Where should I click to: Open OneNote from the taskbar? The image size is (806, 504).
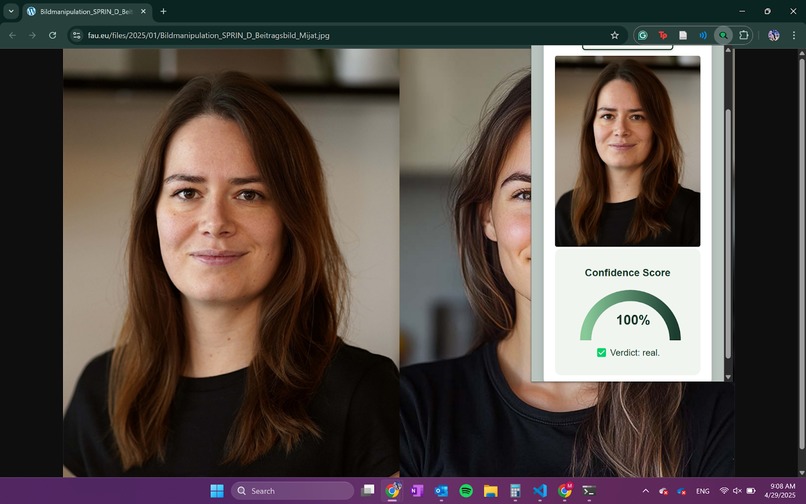417,491
